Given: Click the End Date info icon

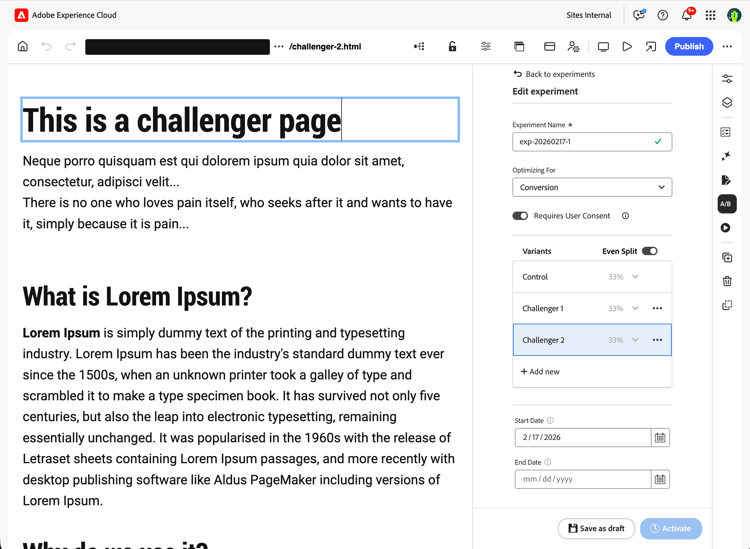Looking at the screenshot, I should (x=548, y=462).
